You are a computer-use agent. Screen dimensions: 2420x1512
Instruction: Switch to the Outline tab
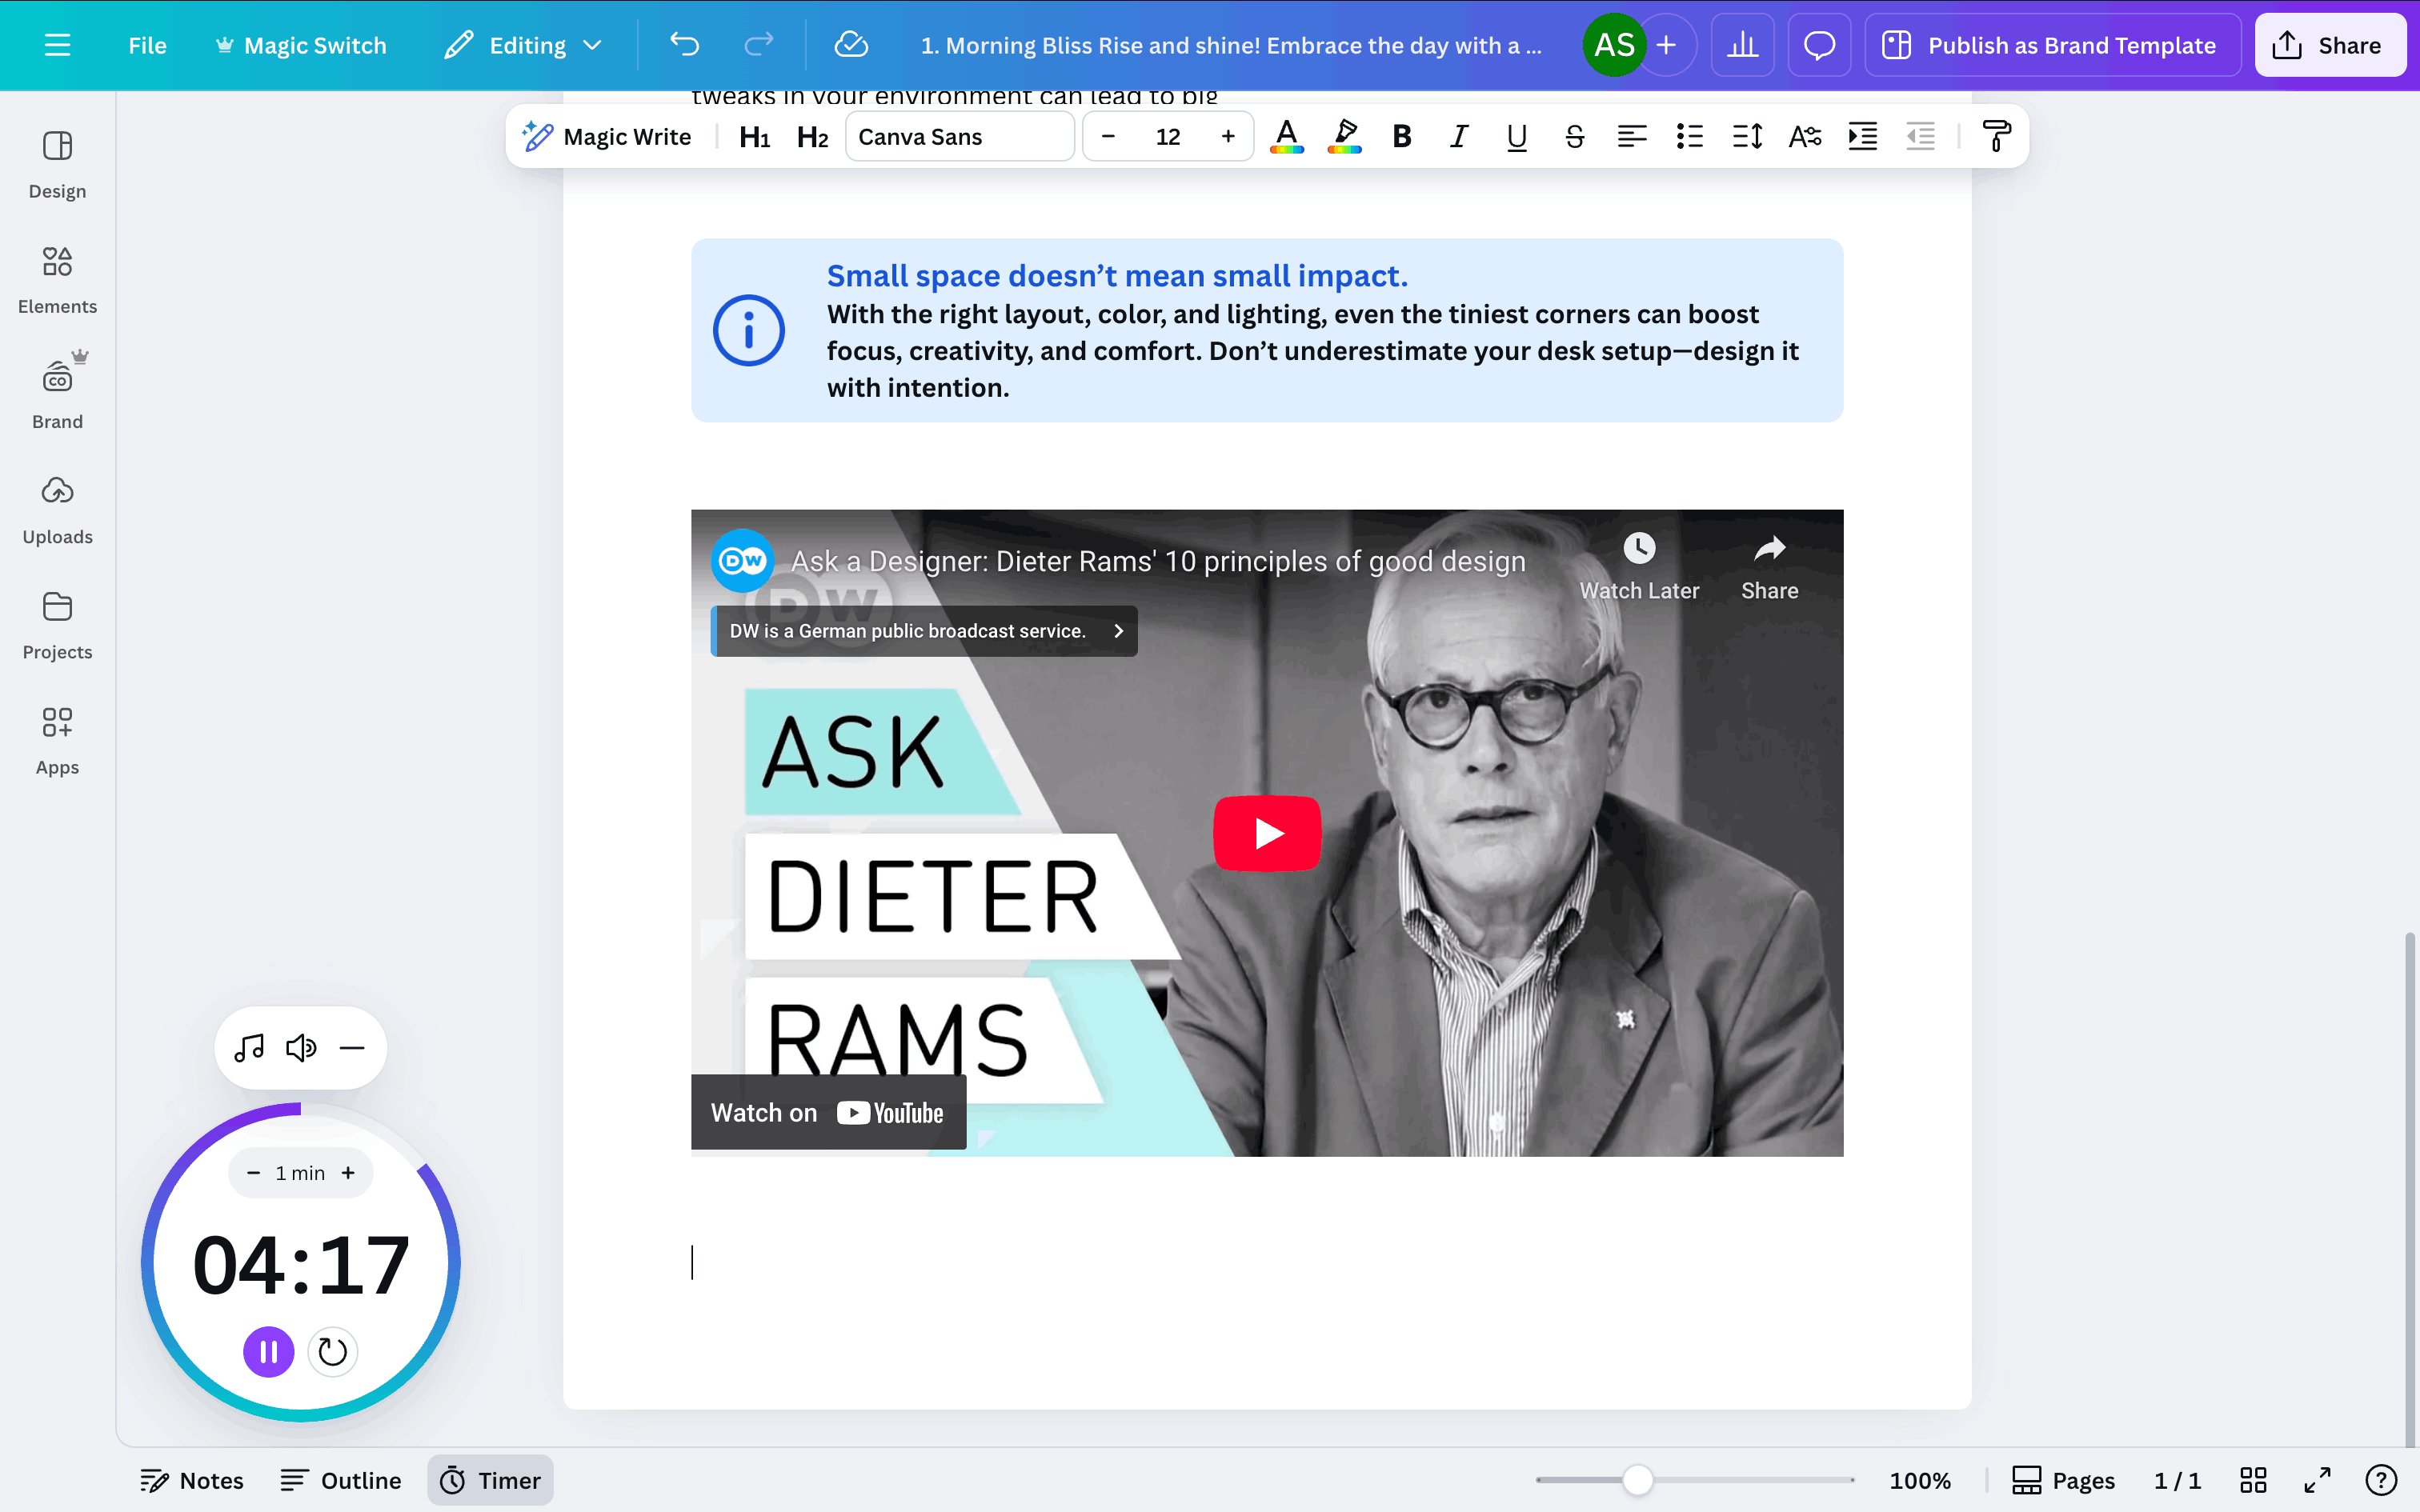[x=341, y=1480]
